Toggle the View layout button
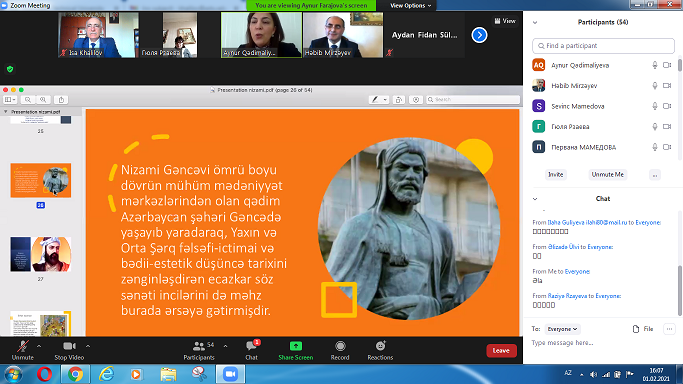The height and width of the screenshot is (384, 683). (505, 21)
